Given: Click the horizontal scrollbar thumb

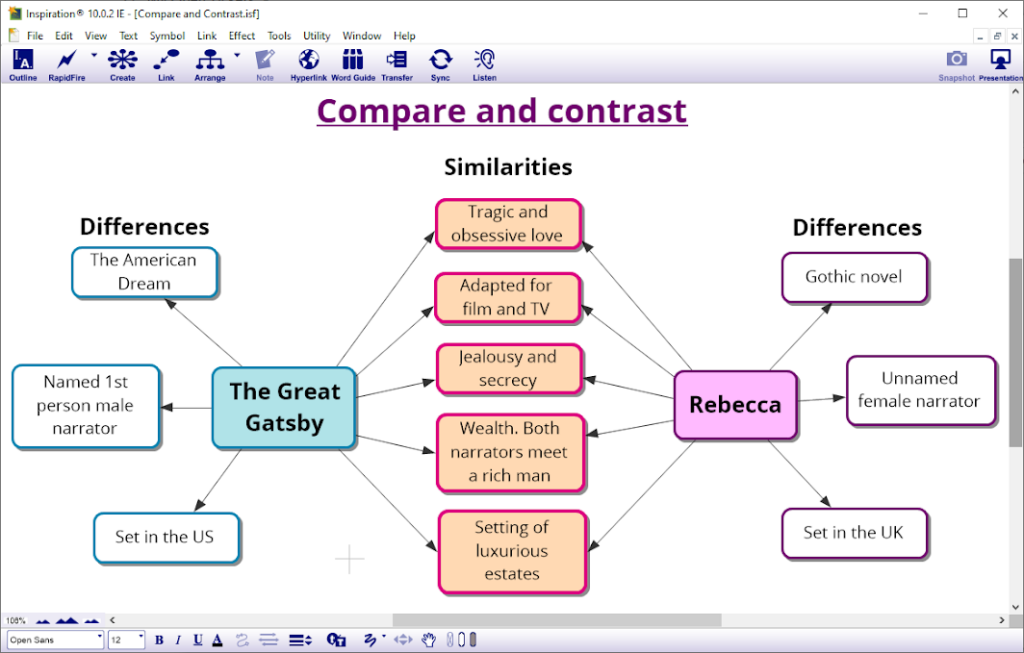Looking at the screenshot, I should tap(556, 620).
